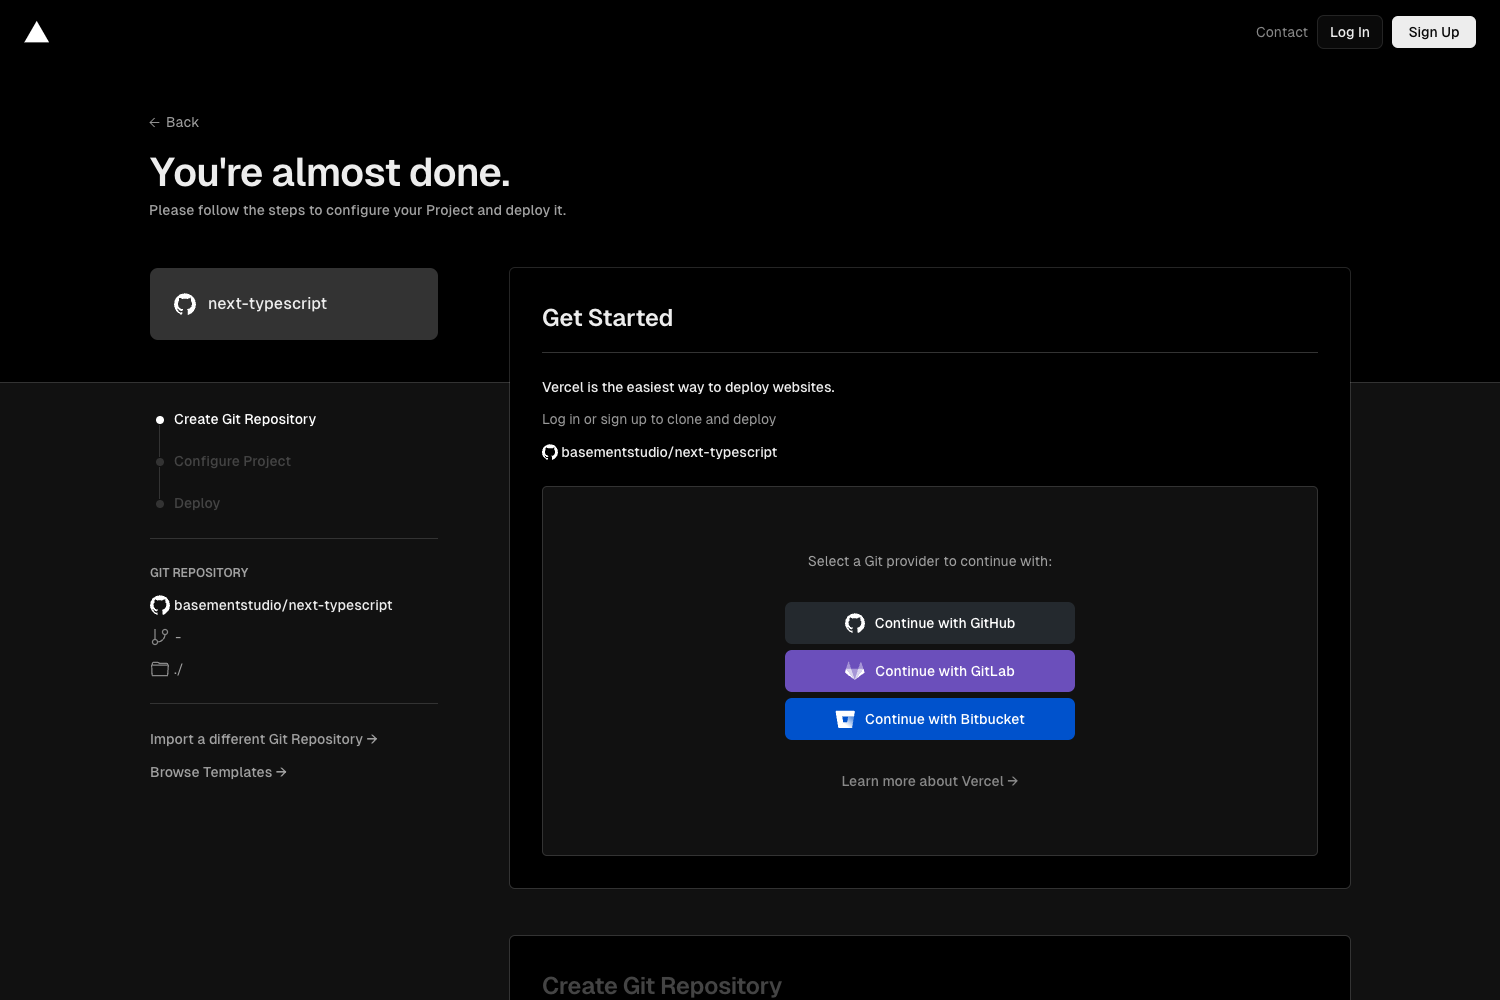Switch to the Create Git Repository section

pos(661,985)
